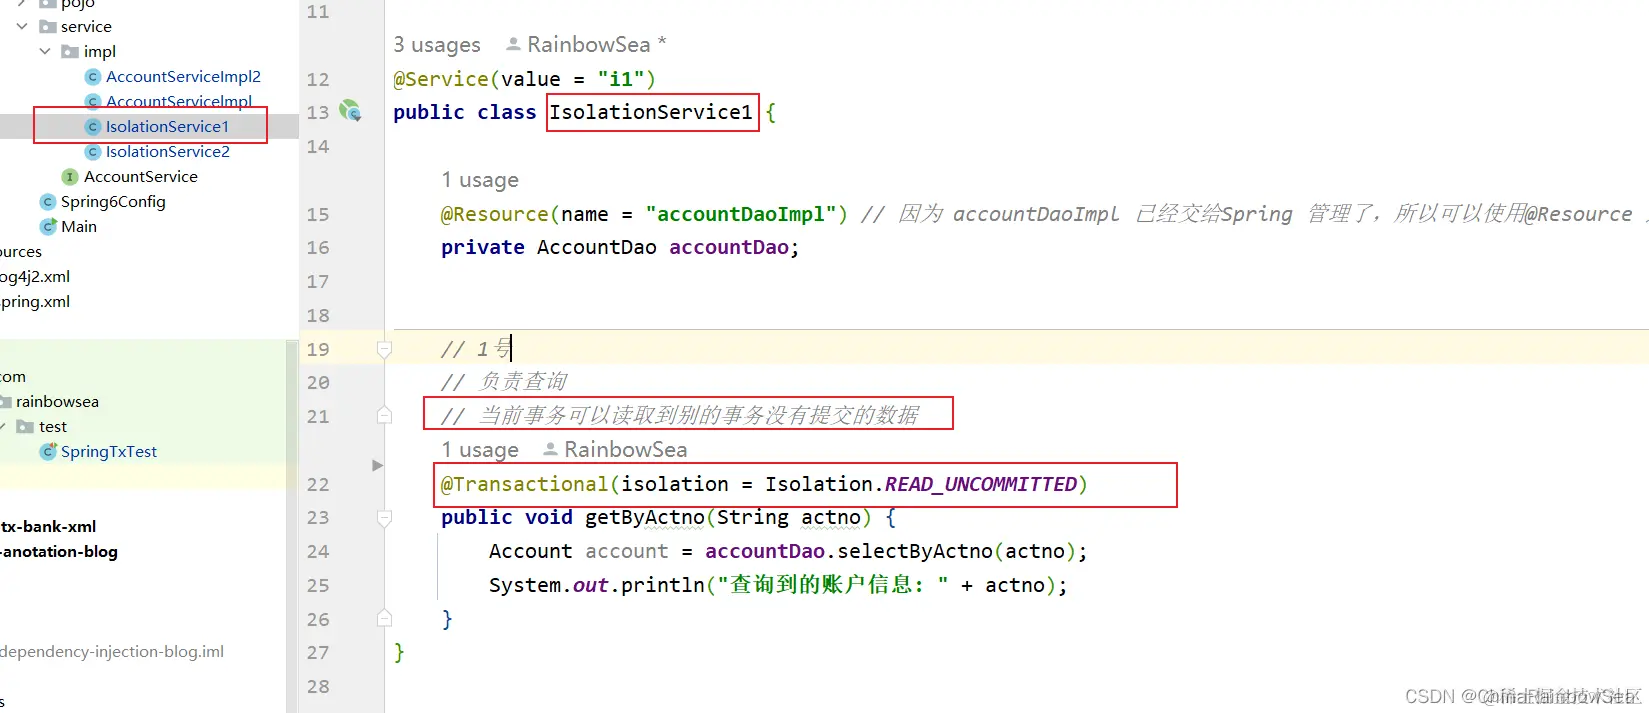This screenshot has width=1649, height=713.
Task: Click RainbowSea author hint above getByActno
Action: pyautogui.click(x=625, y=450)
